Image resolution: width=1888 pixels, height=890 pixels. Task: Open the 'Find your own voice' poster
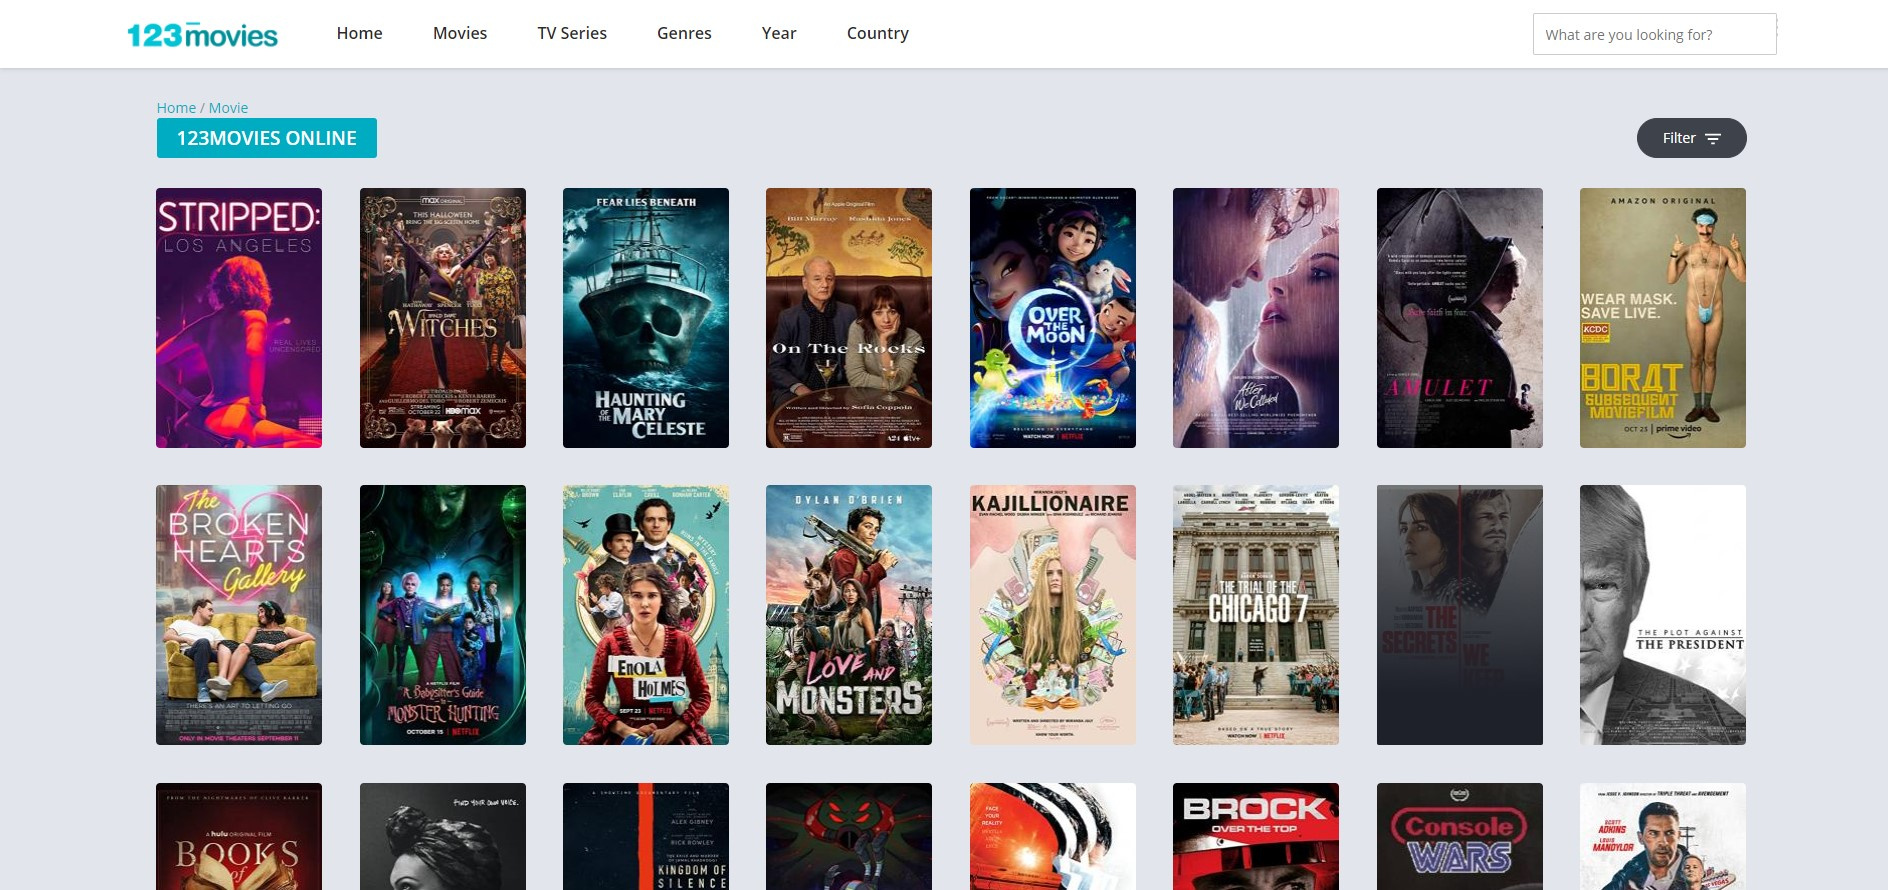click(443, 836)
